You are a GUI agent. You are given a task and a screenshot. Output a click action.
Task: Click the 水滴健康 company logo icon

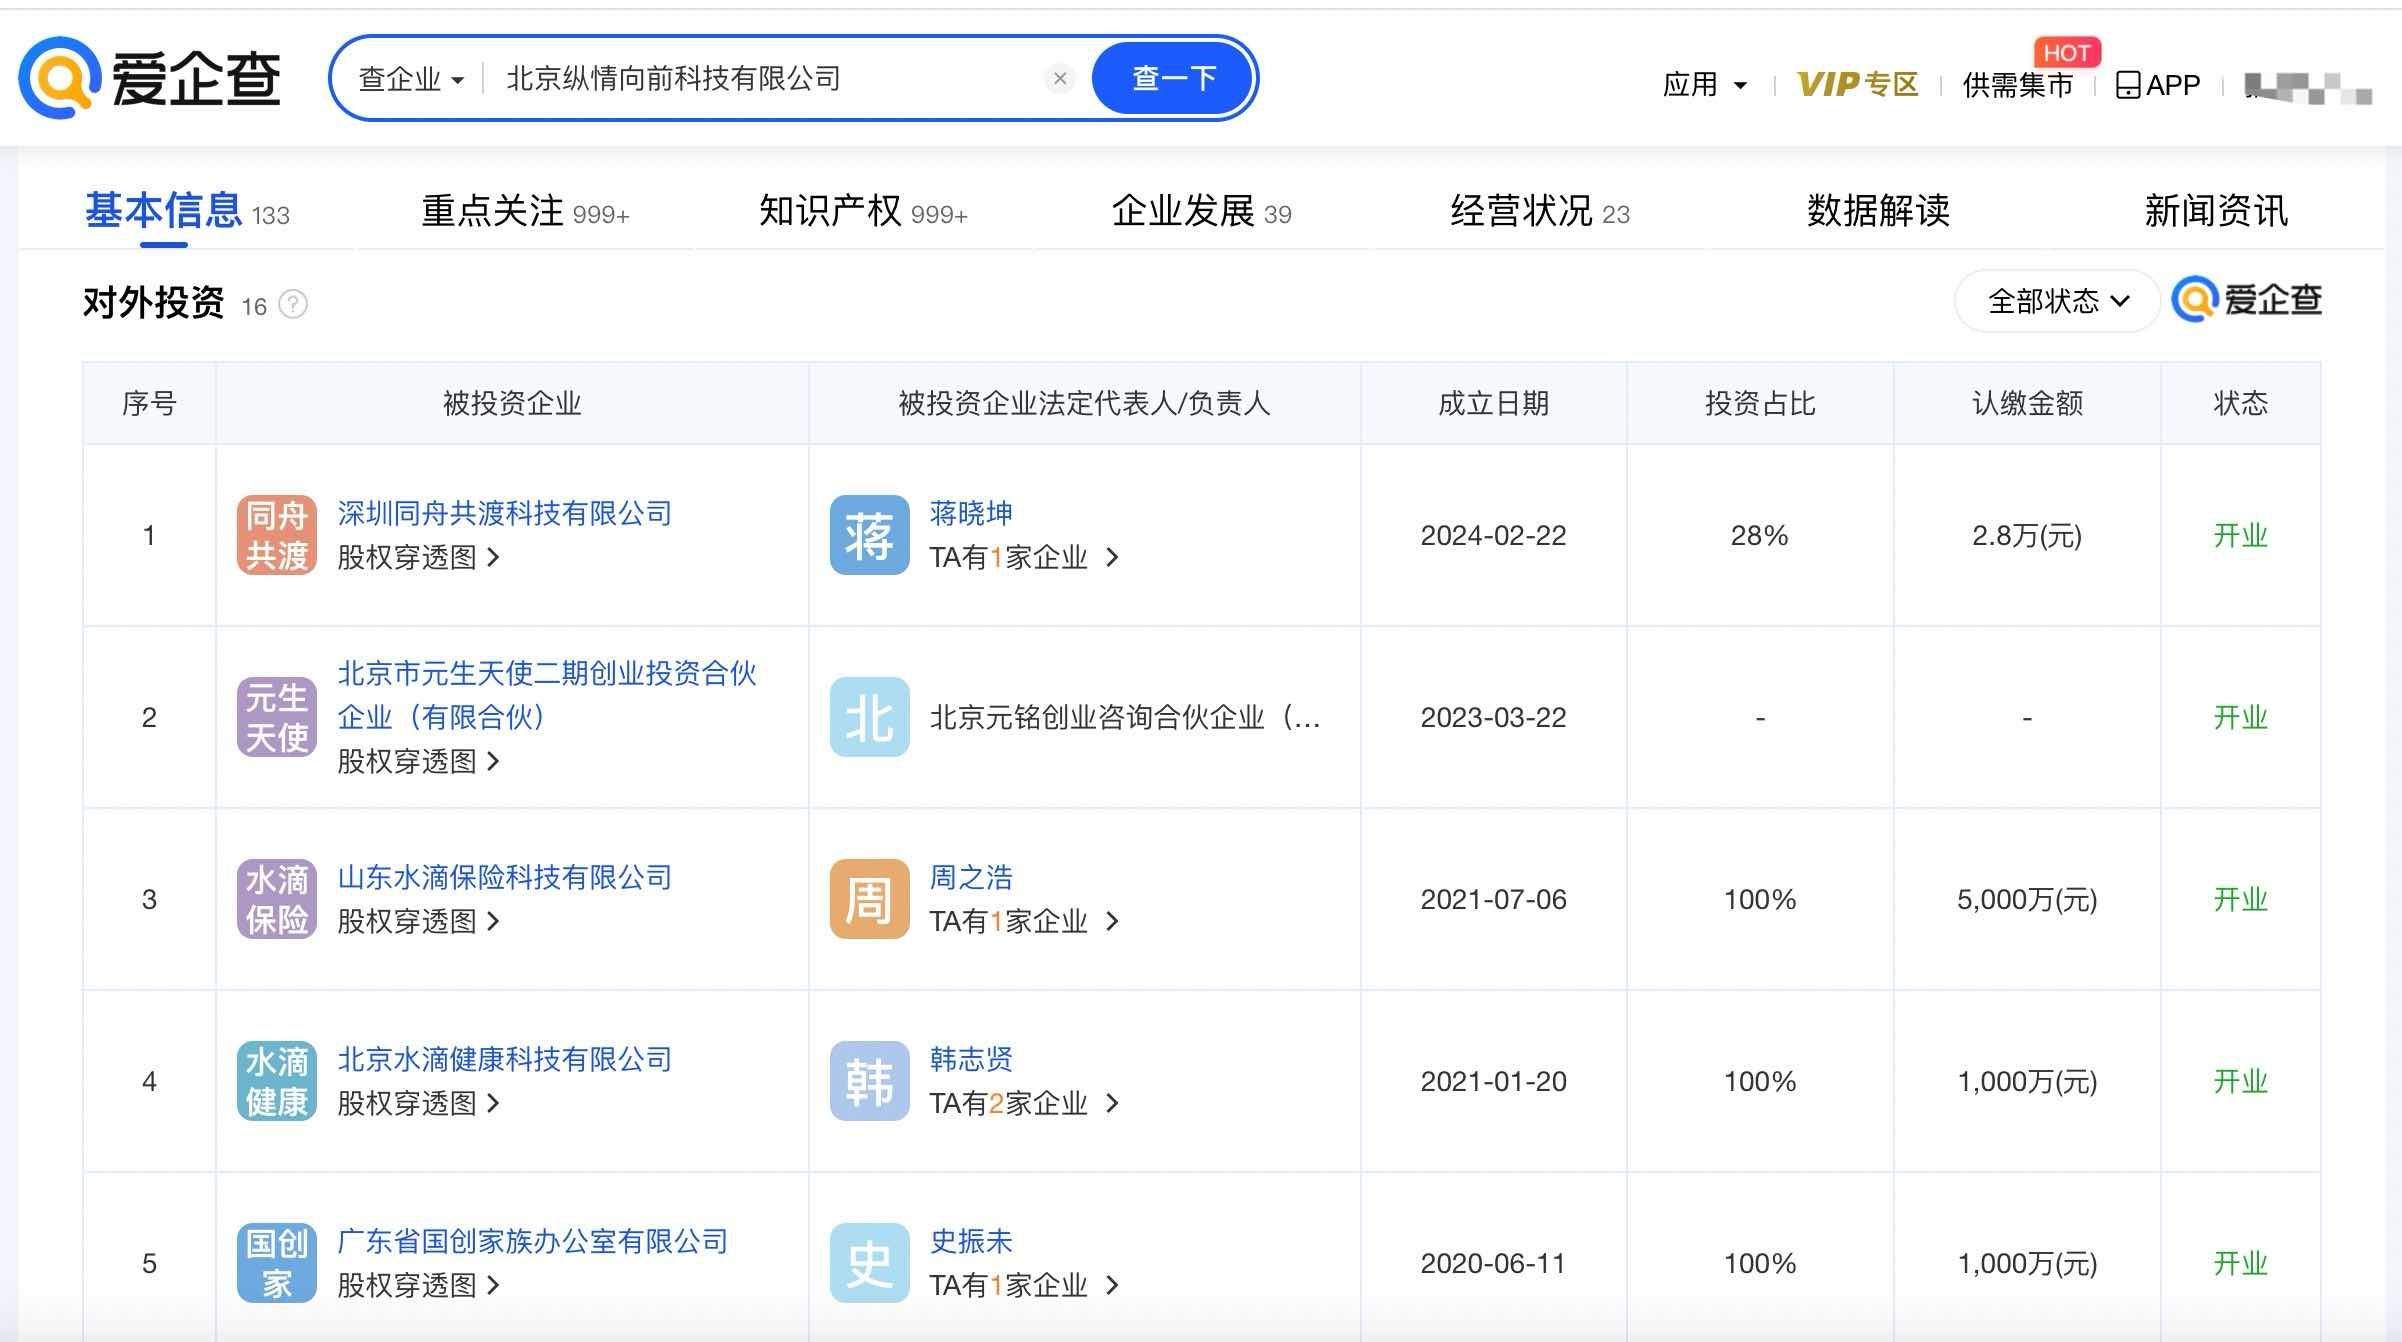tap(277, 1081)
